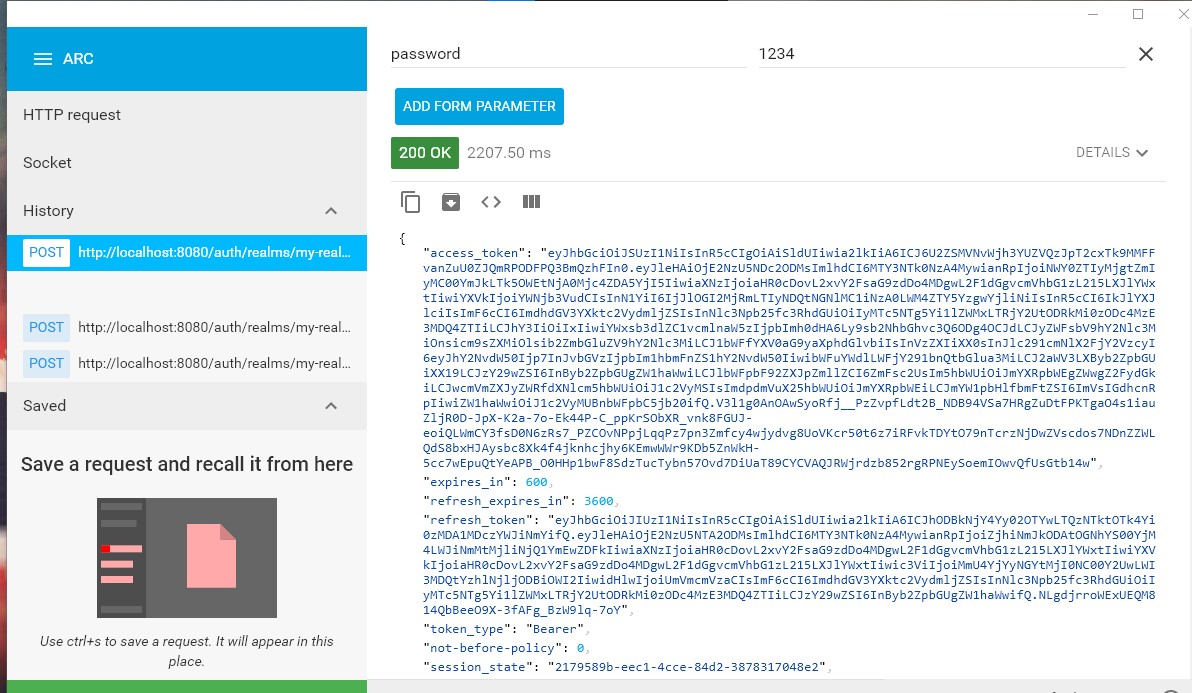The width and height of the screenshot is (1192, 693).
Task: Open the Socket section
Action: click(47, 162)
